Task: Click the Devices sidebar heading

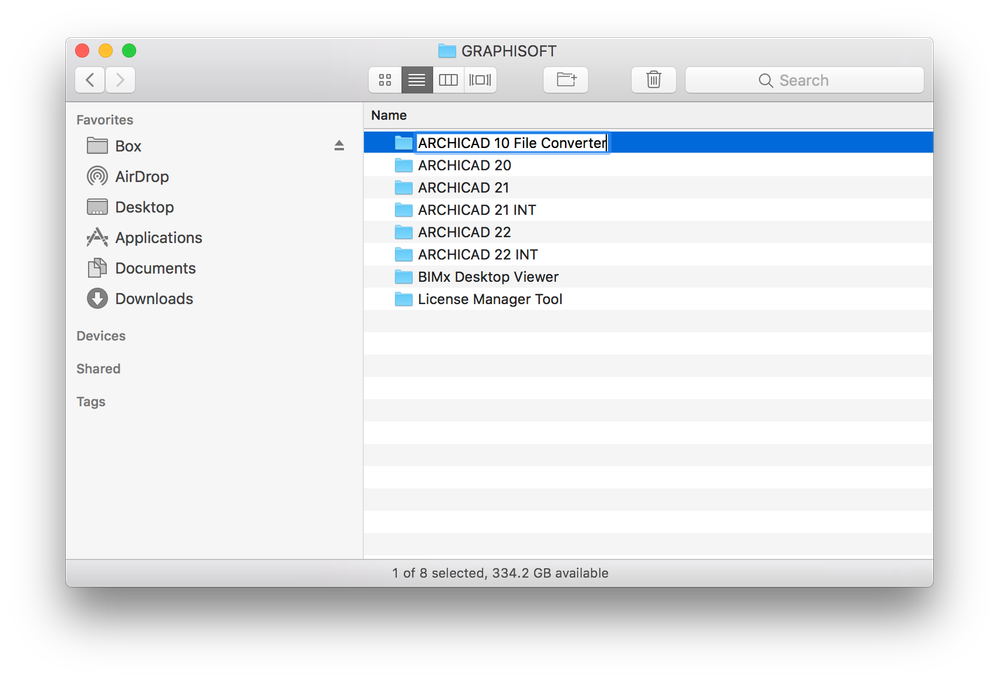Action: [x=101, y=336]
